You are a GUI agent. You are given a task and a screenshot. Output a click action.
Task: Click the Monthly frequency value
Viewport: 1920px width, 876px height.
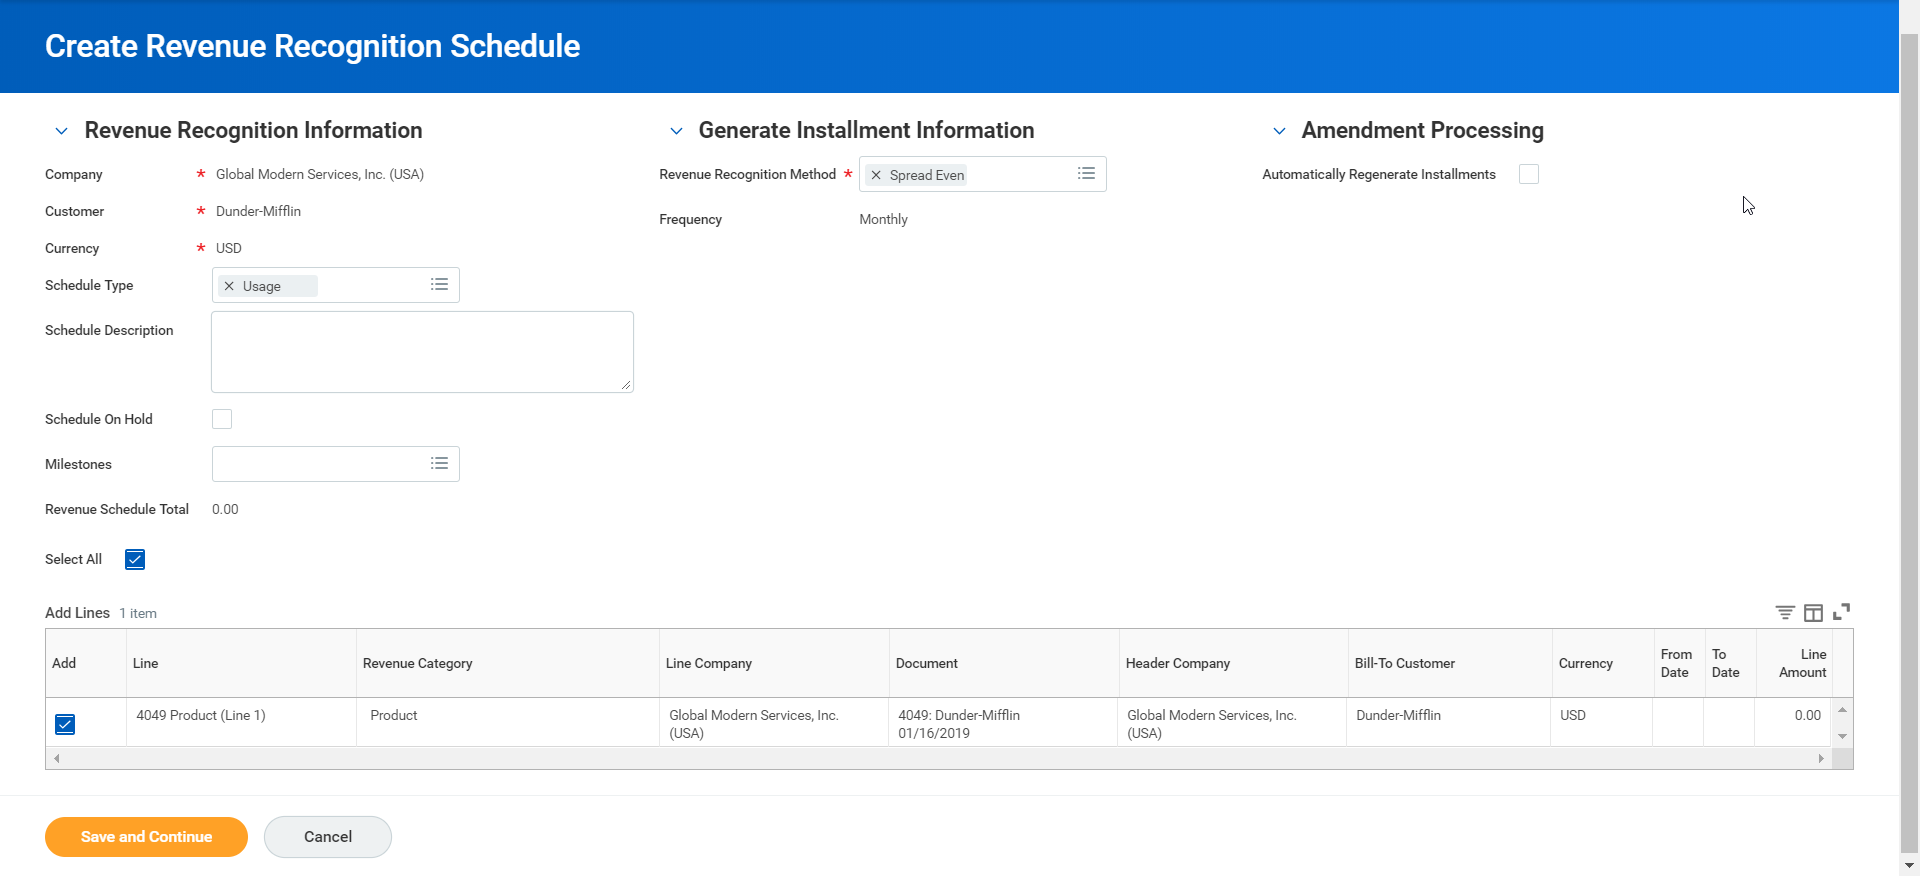(x=884, y=219)
